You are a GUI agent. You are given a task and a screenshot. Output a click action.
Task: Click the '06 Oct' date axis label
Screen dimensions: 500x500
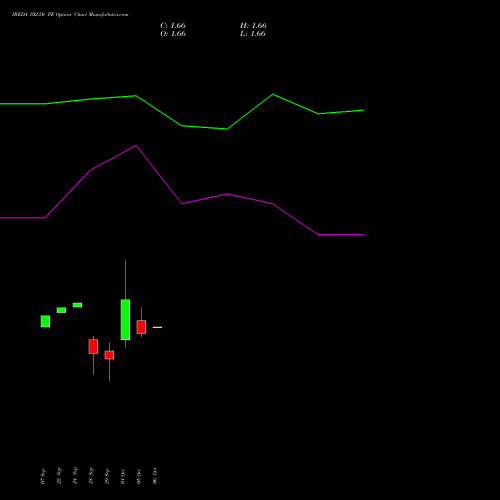point(155,476)
